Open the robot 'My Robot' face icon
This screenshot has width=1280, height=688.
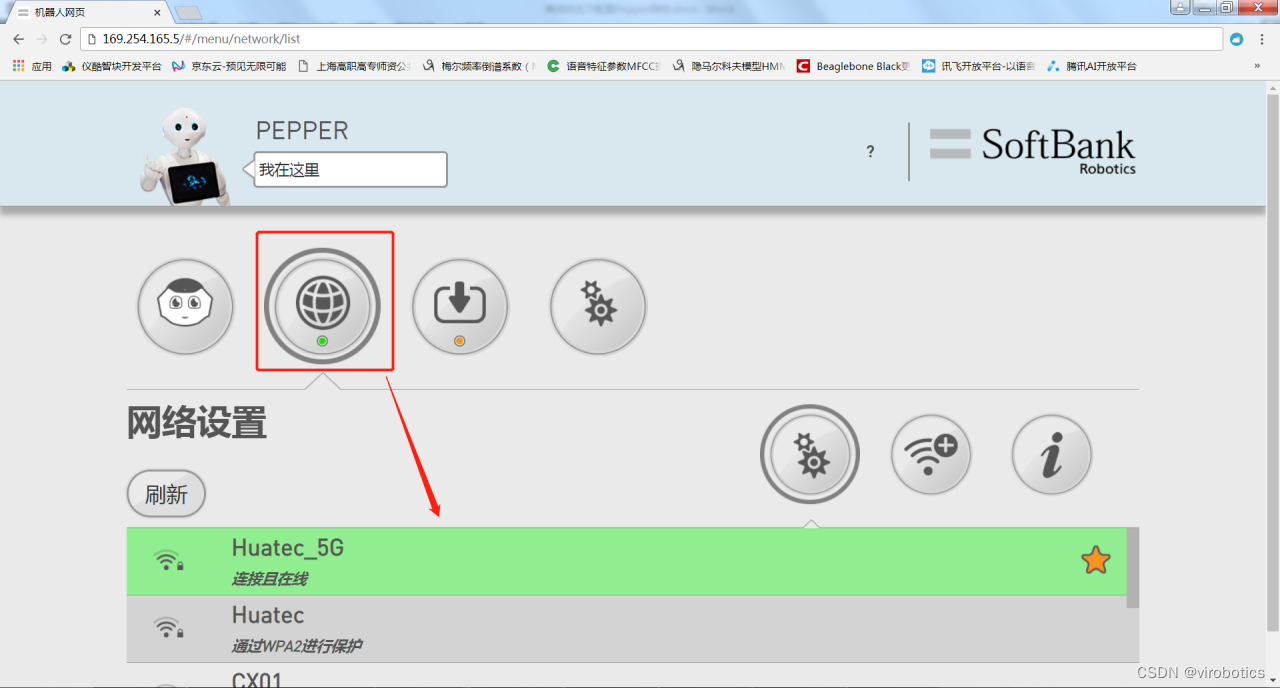pos(185,306)
